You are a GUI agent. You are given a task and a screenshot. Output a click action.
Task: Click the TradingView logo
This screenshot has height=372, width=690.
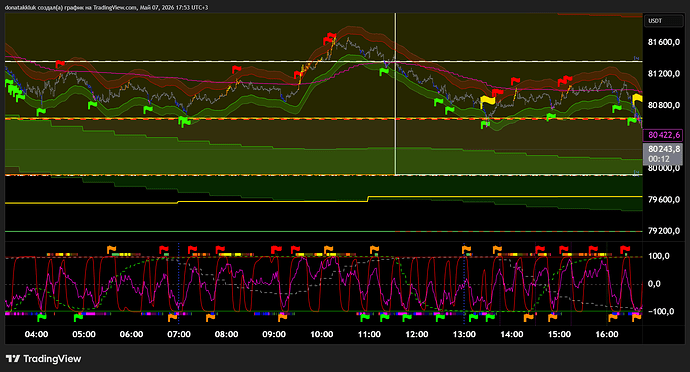[44, 359]
